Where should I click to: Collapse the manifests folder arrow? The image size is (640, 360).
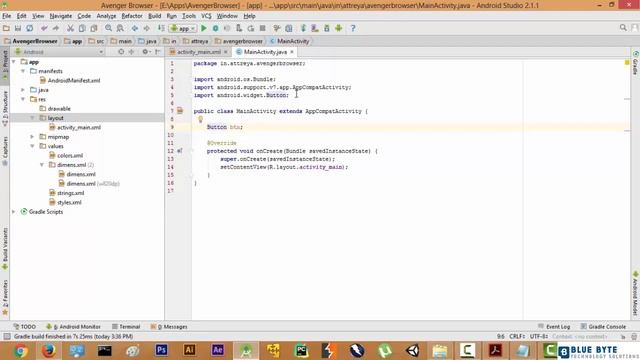point(23,71)
